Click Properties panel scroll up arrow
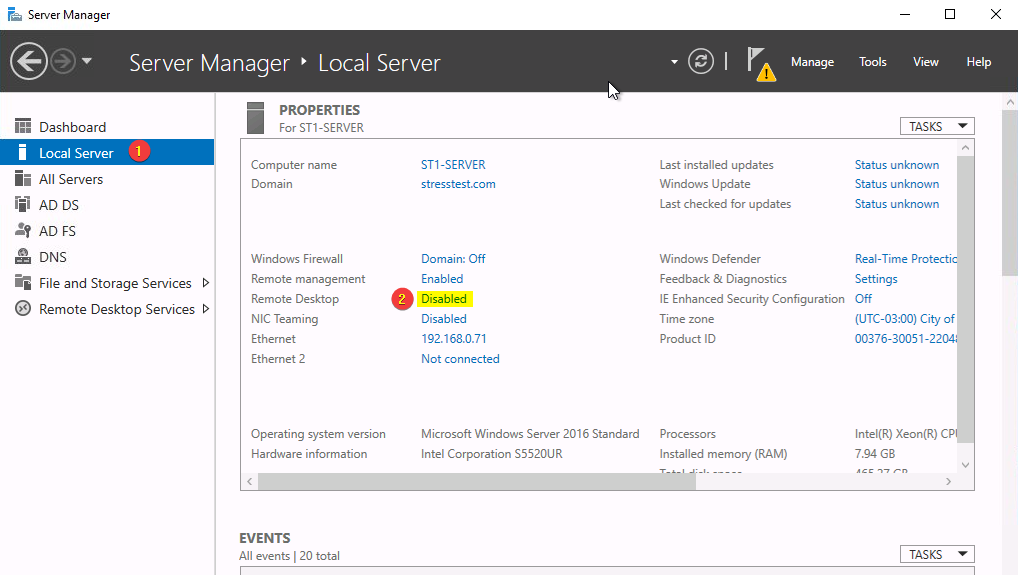 click(965, 148)
